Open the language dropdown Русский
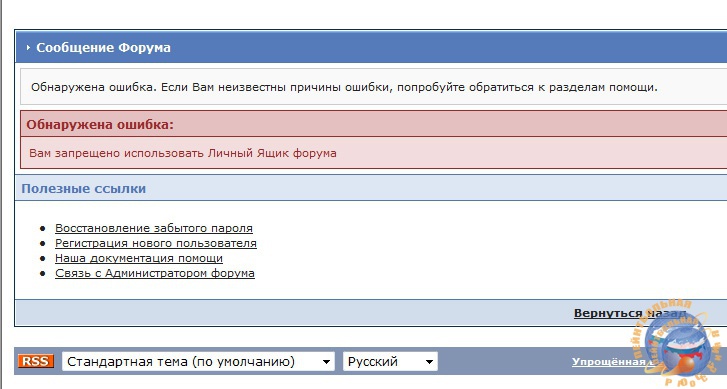 pos(390,361)
